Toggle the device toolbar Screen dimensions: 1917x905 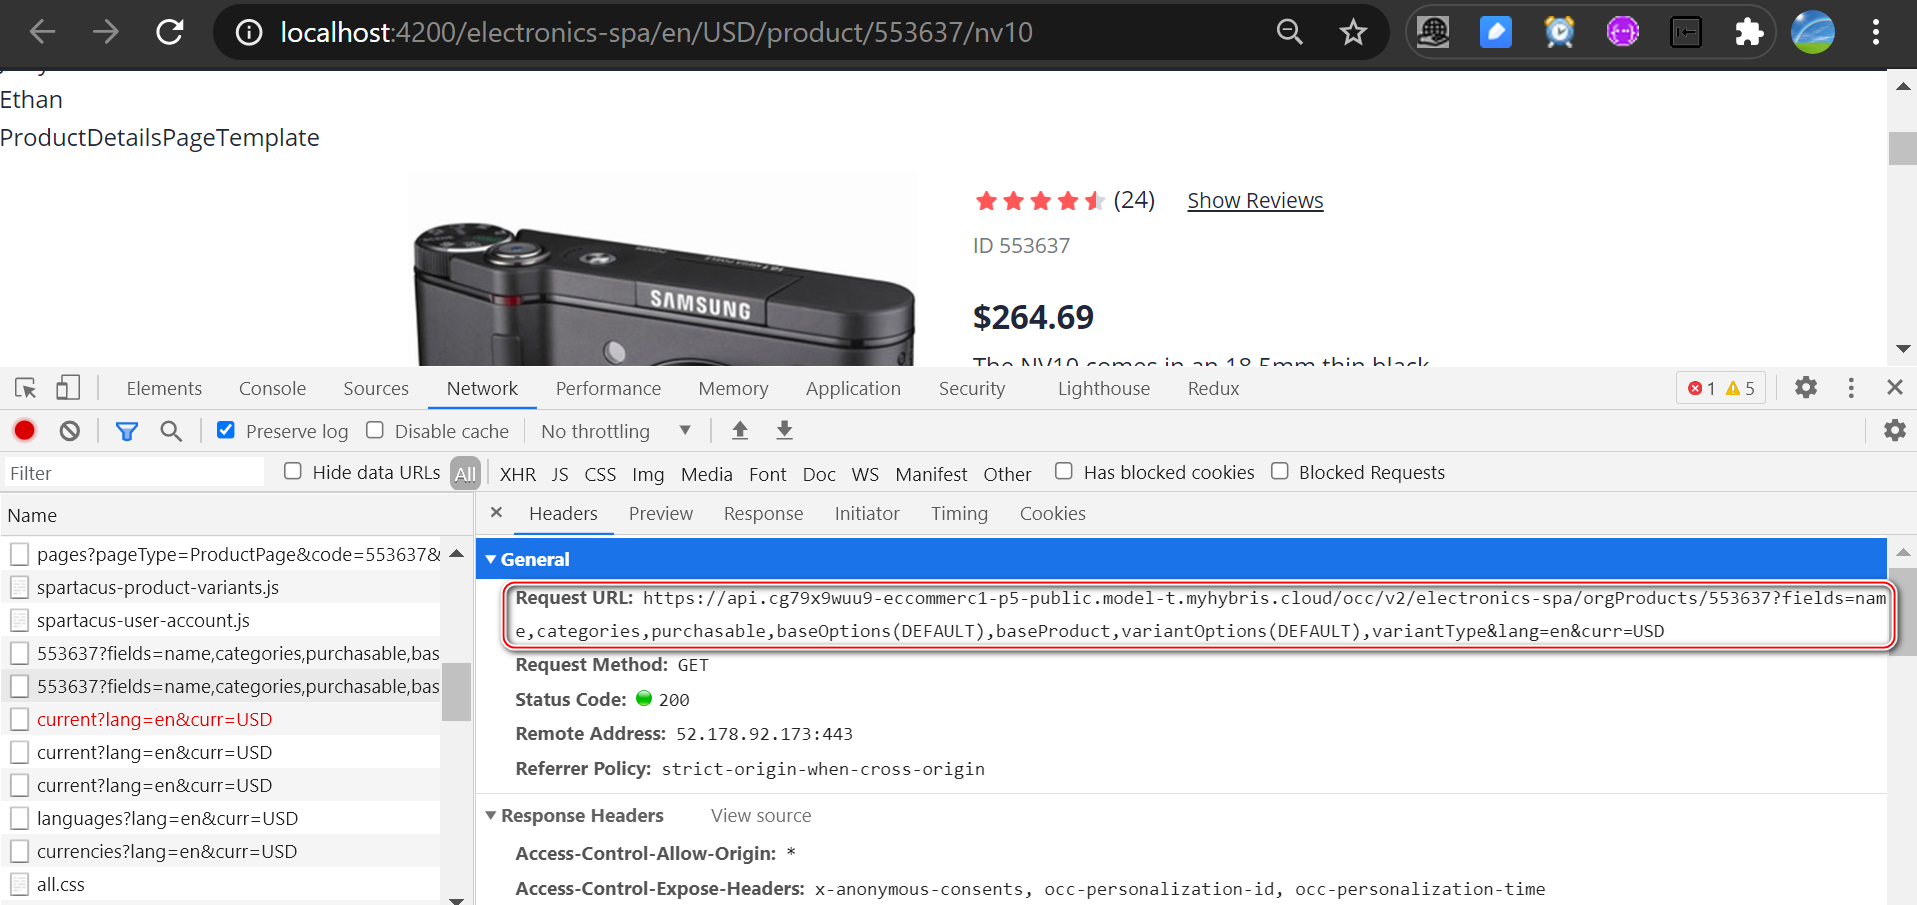pos(67,388)
